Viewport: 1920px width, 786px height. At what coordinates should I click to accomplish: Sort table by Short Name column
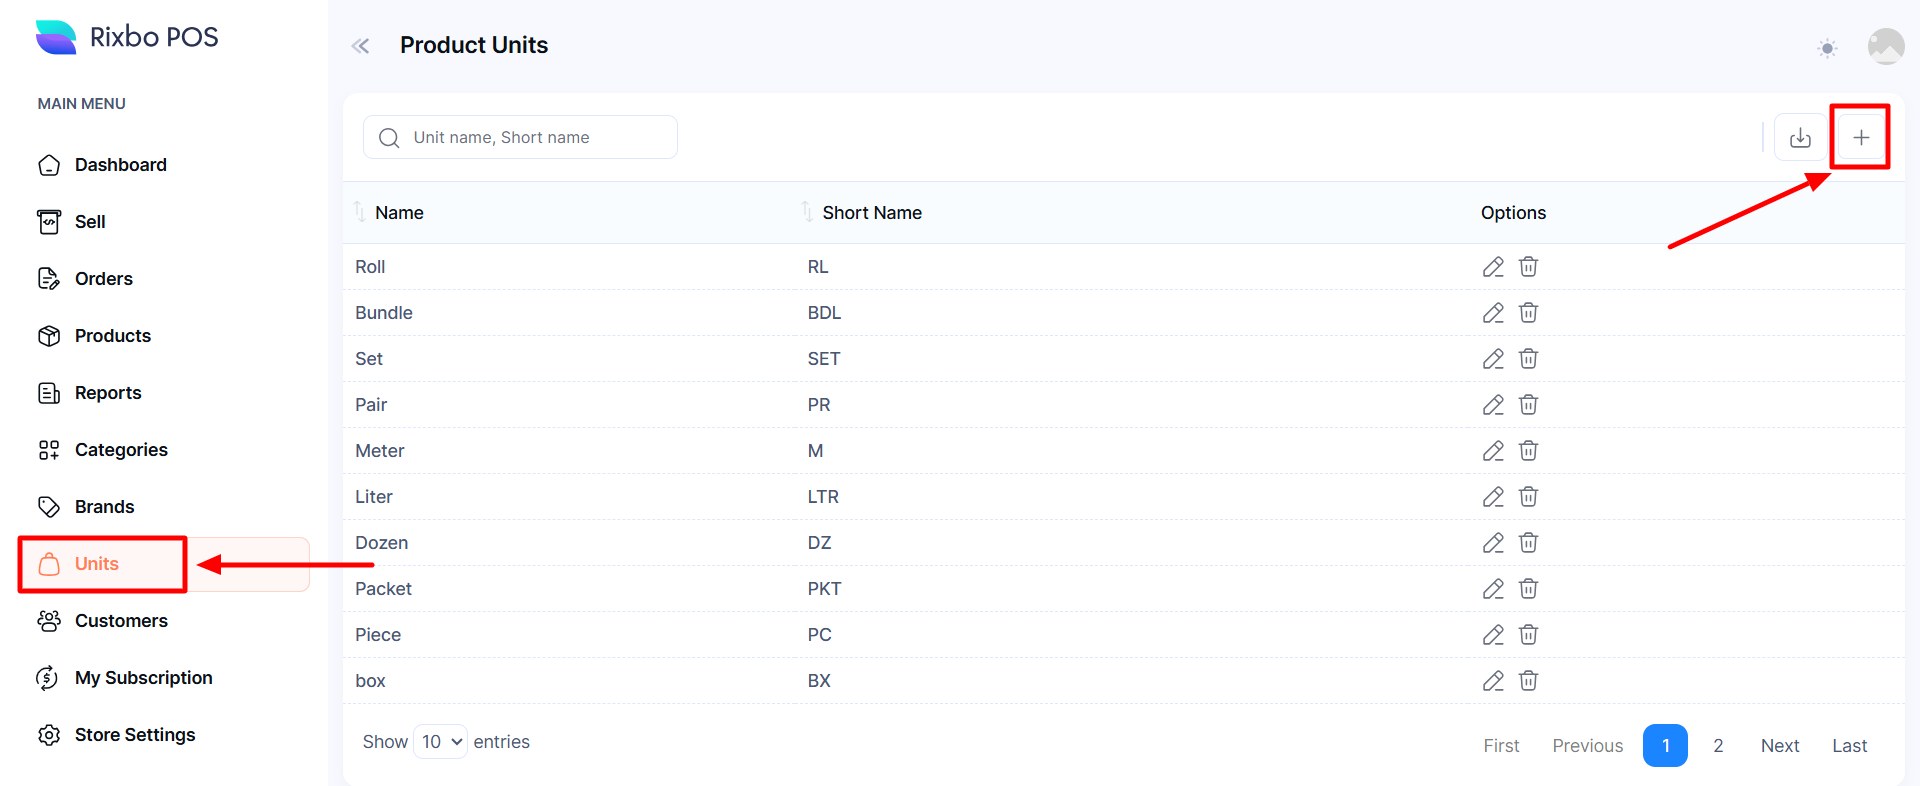tap(871, 213)
